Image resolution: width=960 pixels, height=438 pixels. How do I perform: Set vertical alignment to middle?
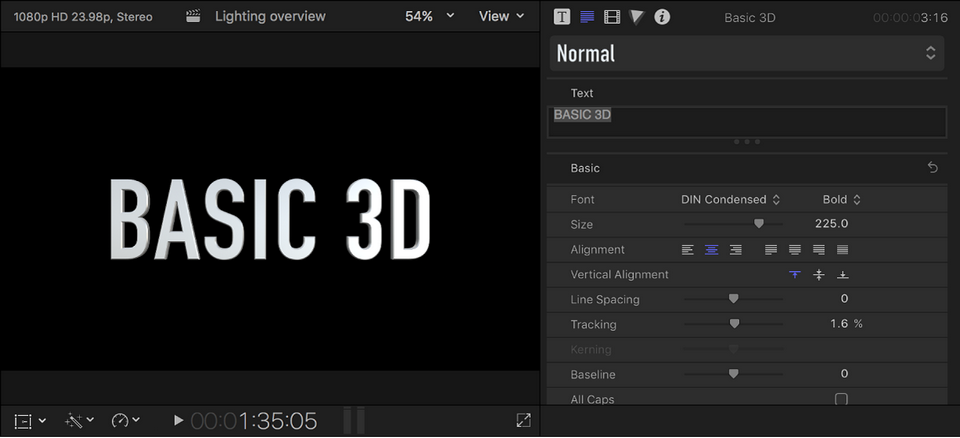(x=819, y=274)
